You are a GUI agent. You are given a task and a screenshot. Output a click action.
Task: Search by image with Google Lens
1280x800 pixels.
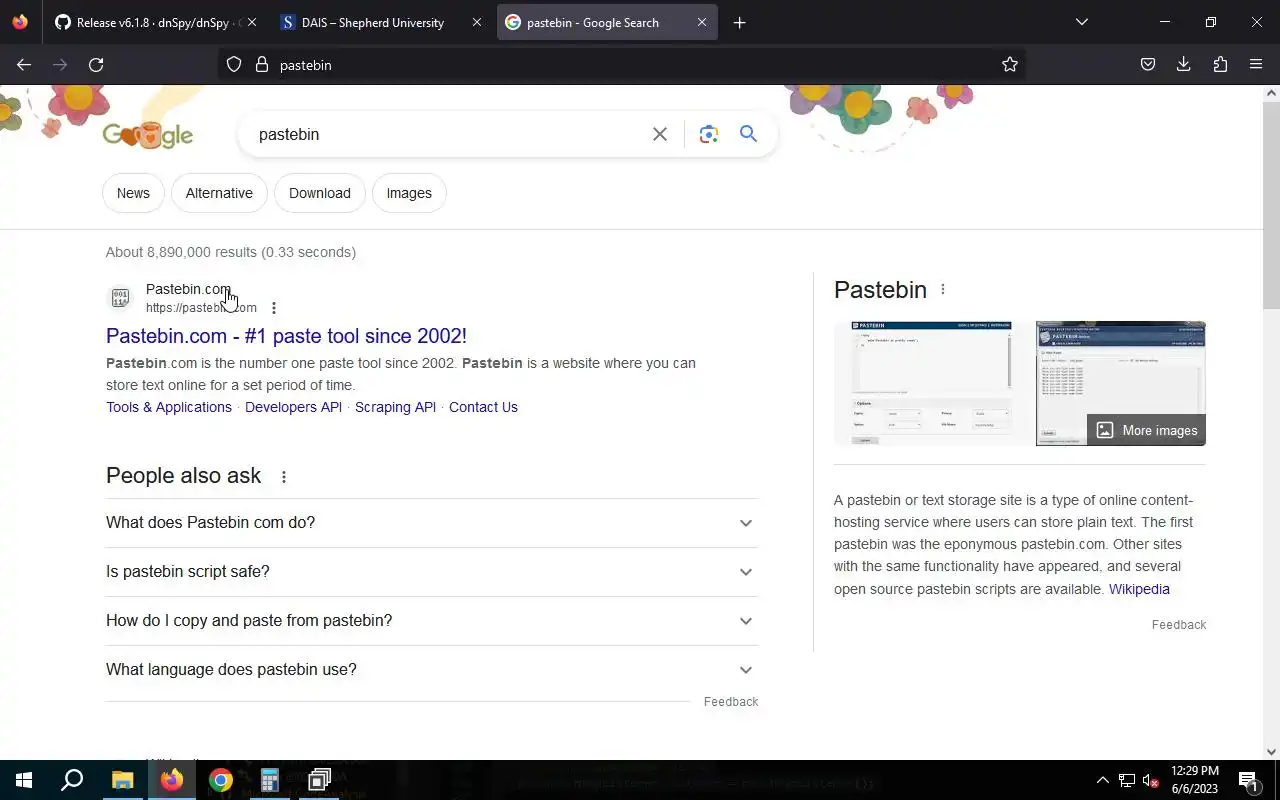tap(709, 134)
